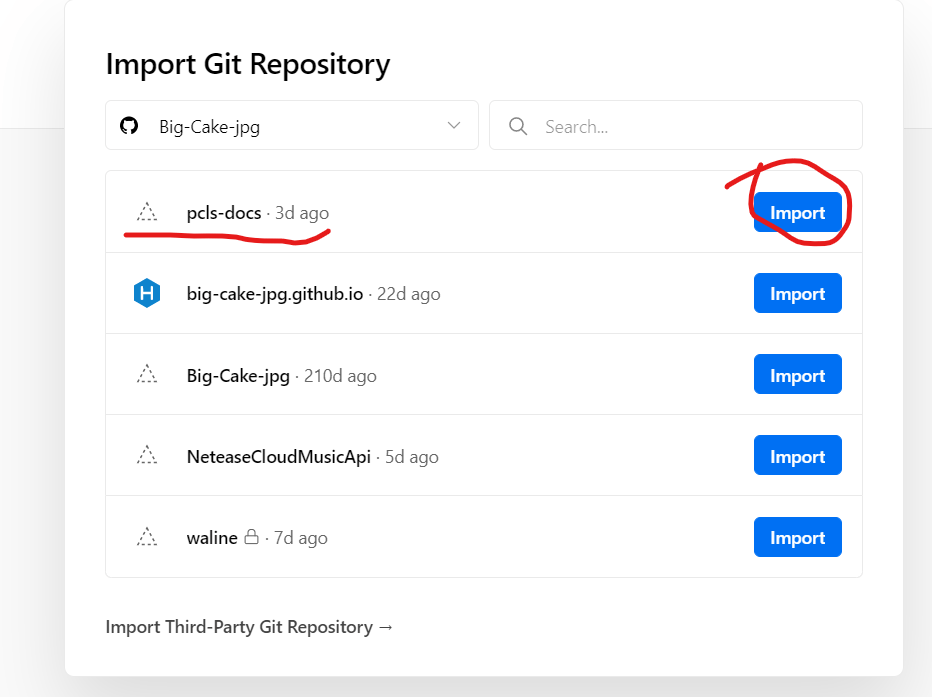This screenshot has width=932, height=697.
Task: Click the lock icon next to waline
Action: click(252, 537)
